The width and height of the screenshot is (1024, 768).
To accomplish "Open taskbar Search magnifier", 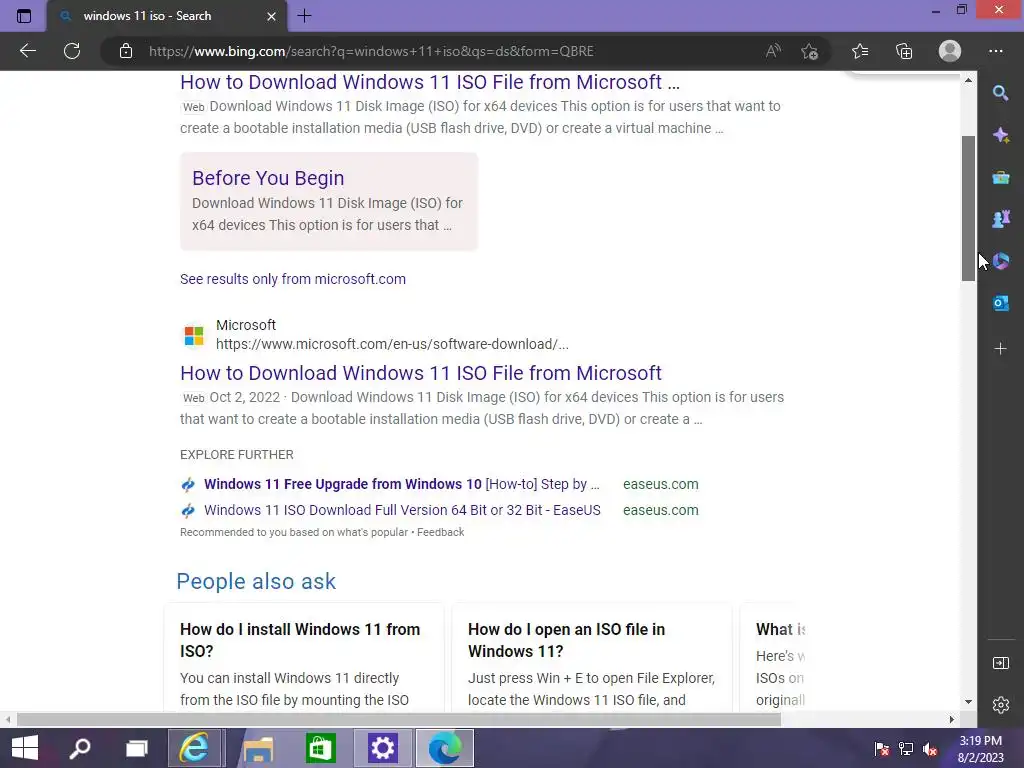I will click(x=80, y=748).
